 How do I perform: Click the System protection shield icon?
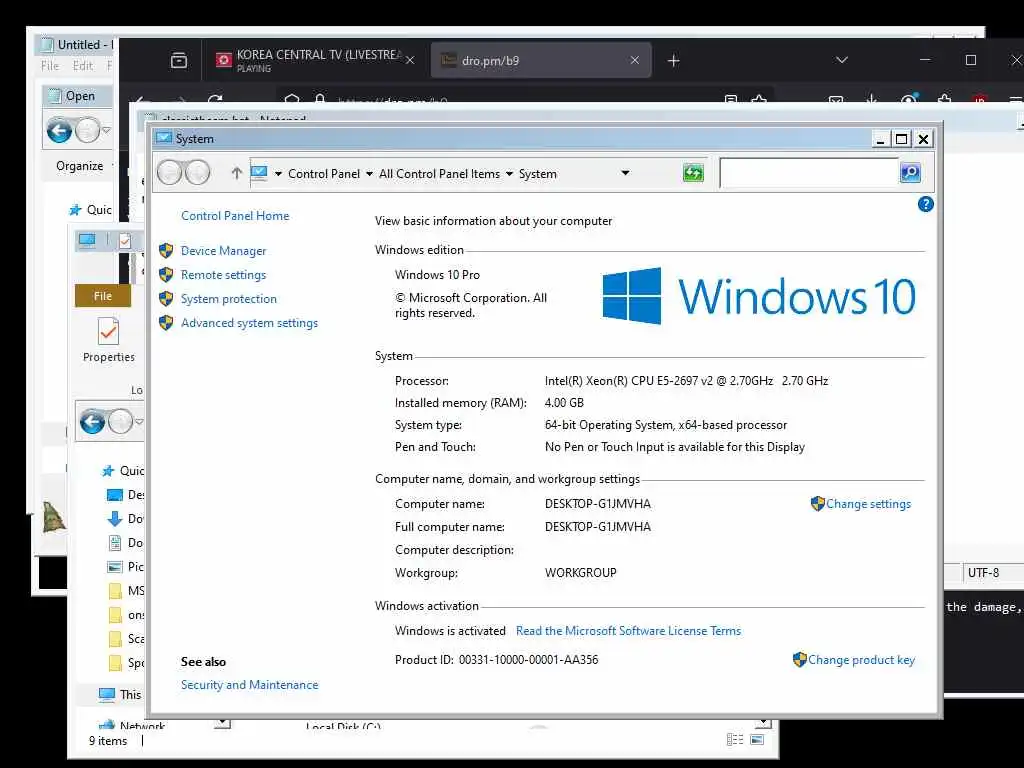click(x=167, y=298)
